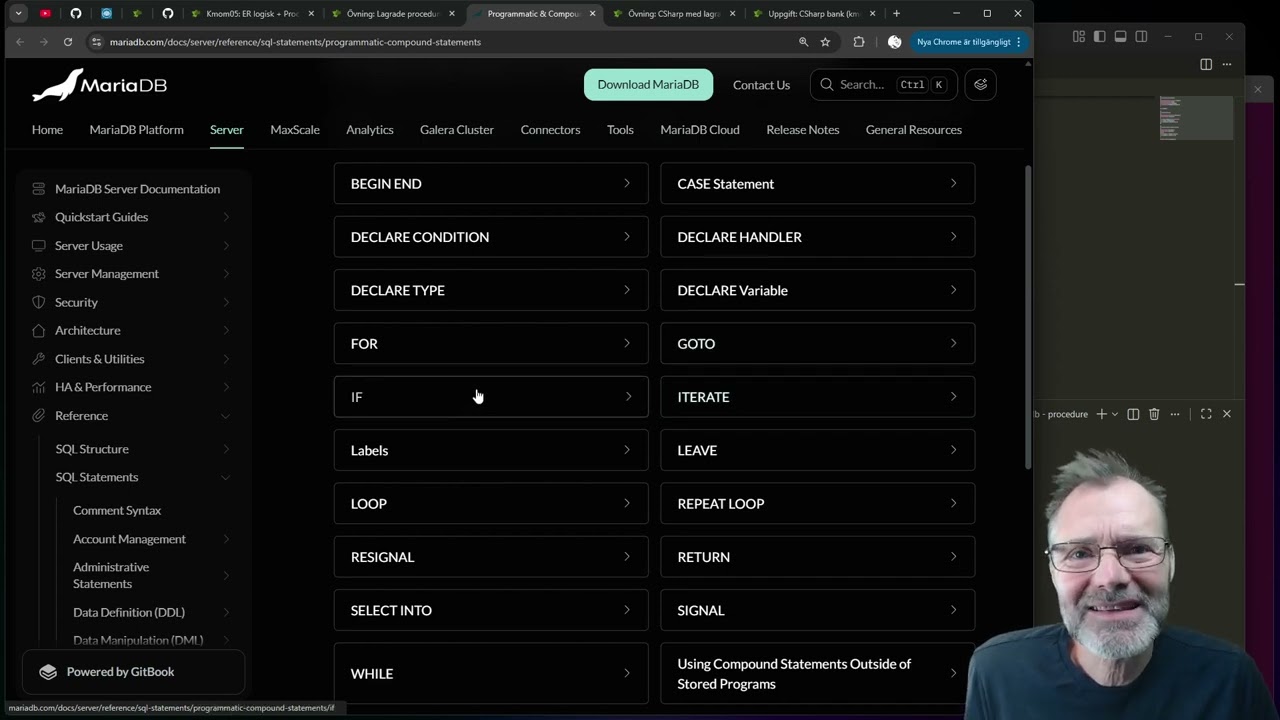Image resolution: width=1280 pixels, height=720 pixels.
Task: Collapse the Reference sidebar section chevron
Action: point(225,416)
